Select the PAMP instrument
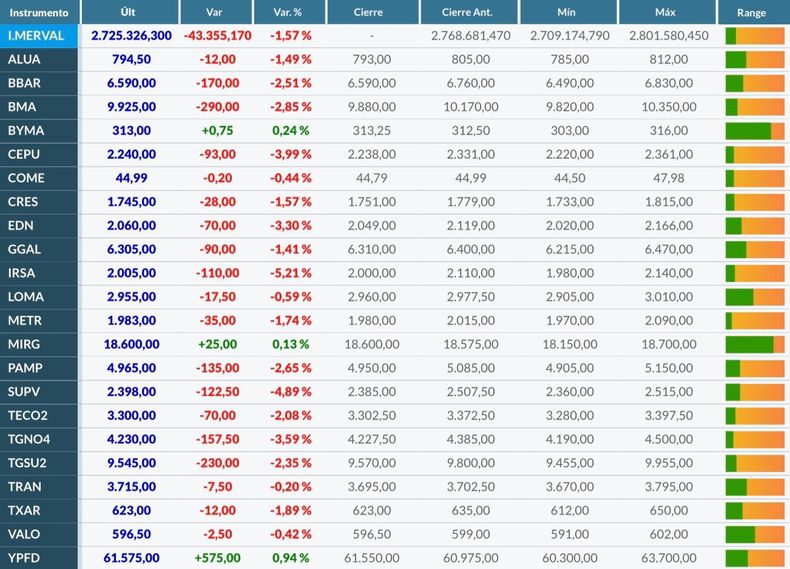The image size is (790, 569). pos(39,368)
